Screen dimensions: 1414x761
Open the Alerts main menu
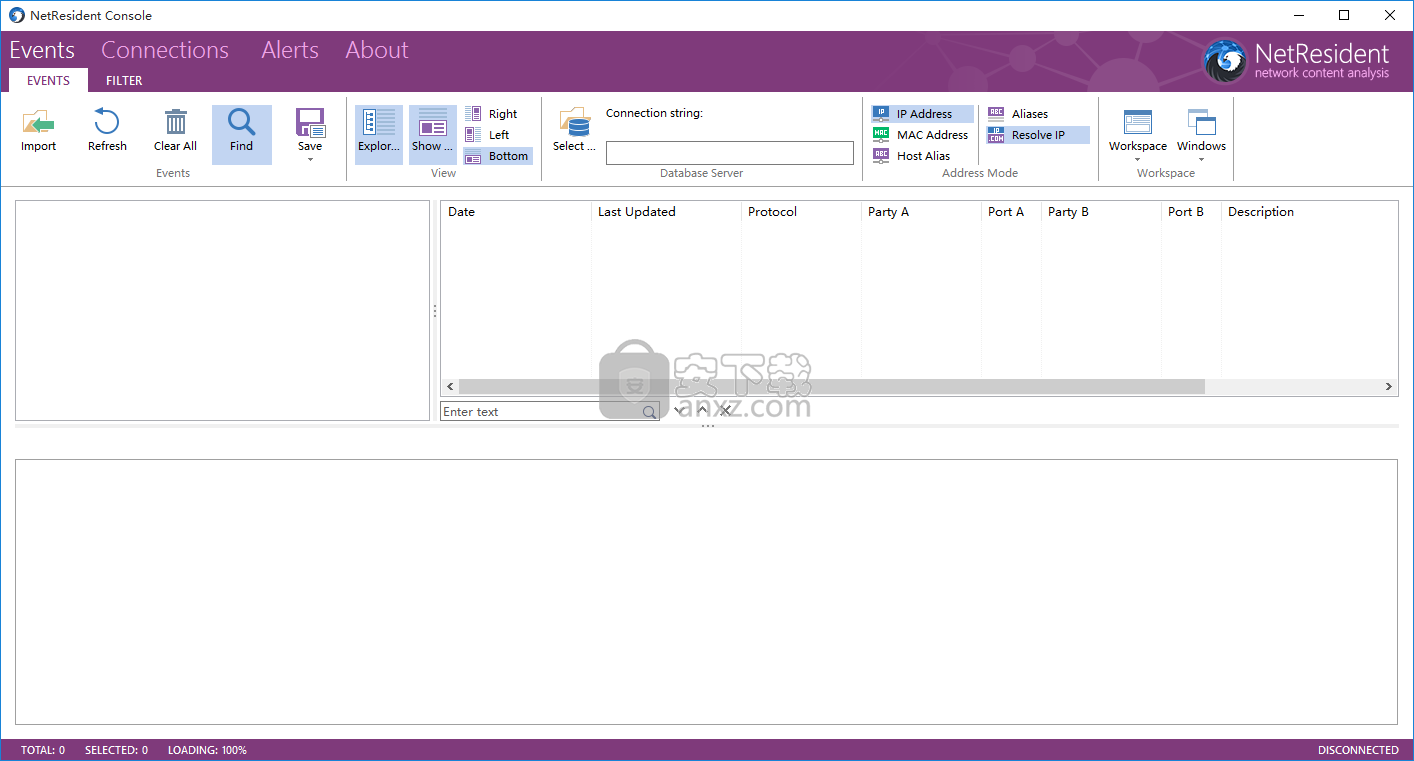(290, 50)
